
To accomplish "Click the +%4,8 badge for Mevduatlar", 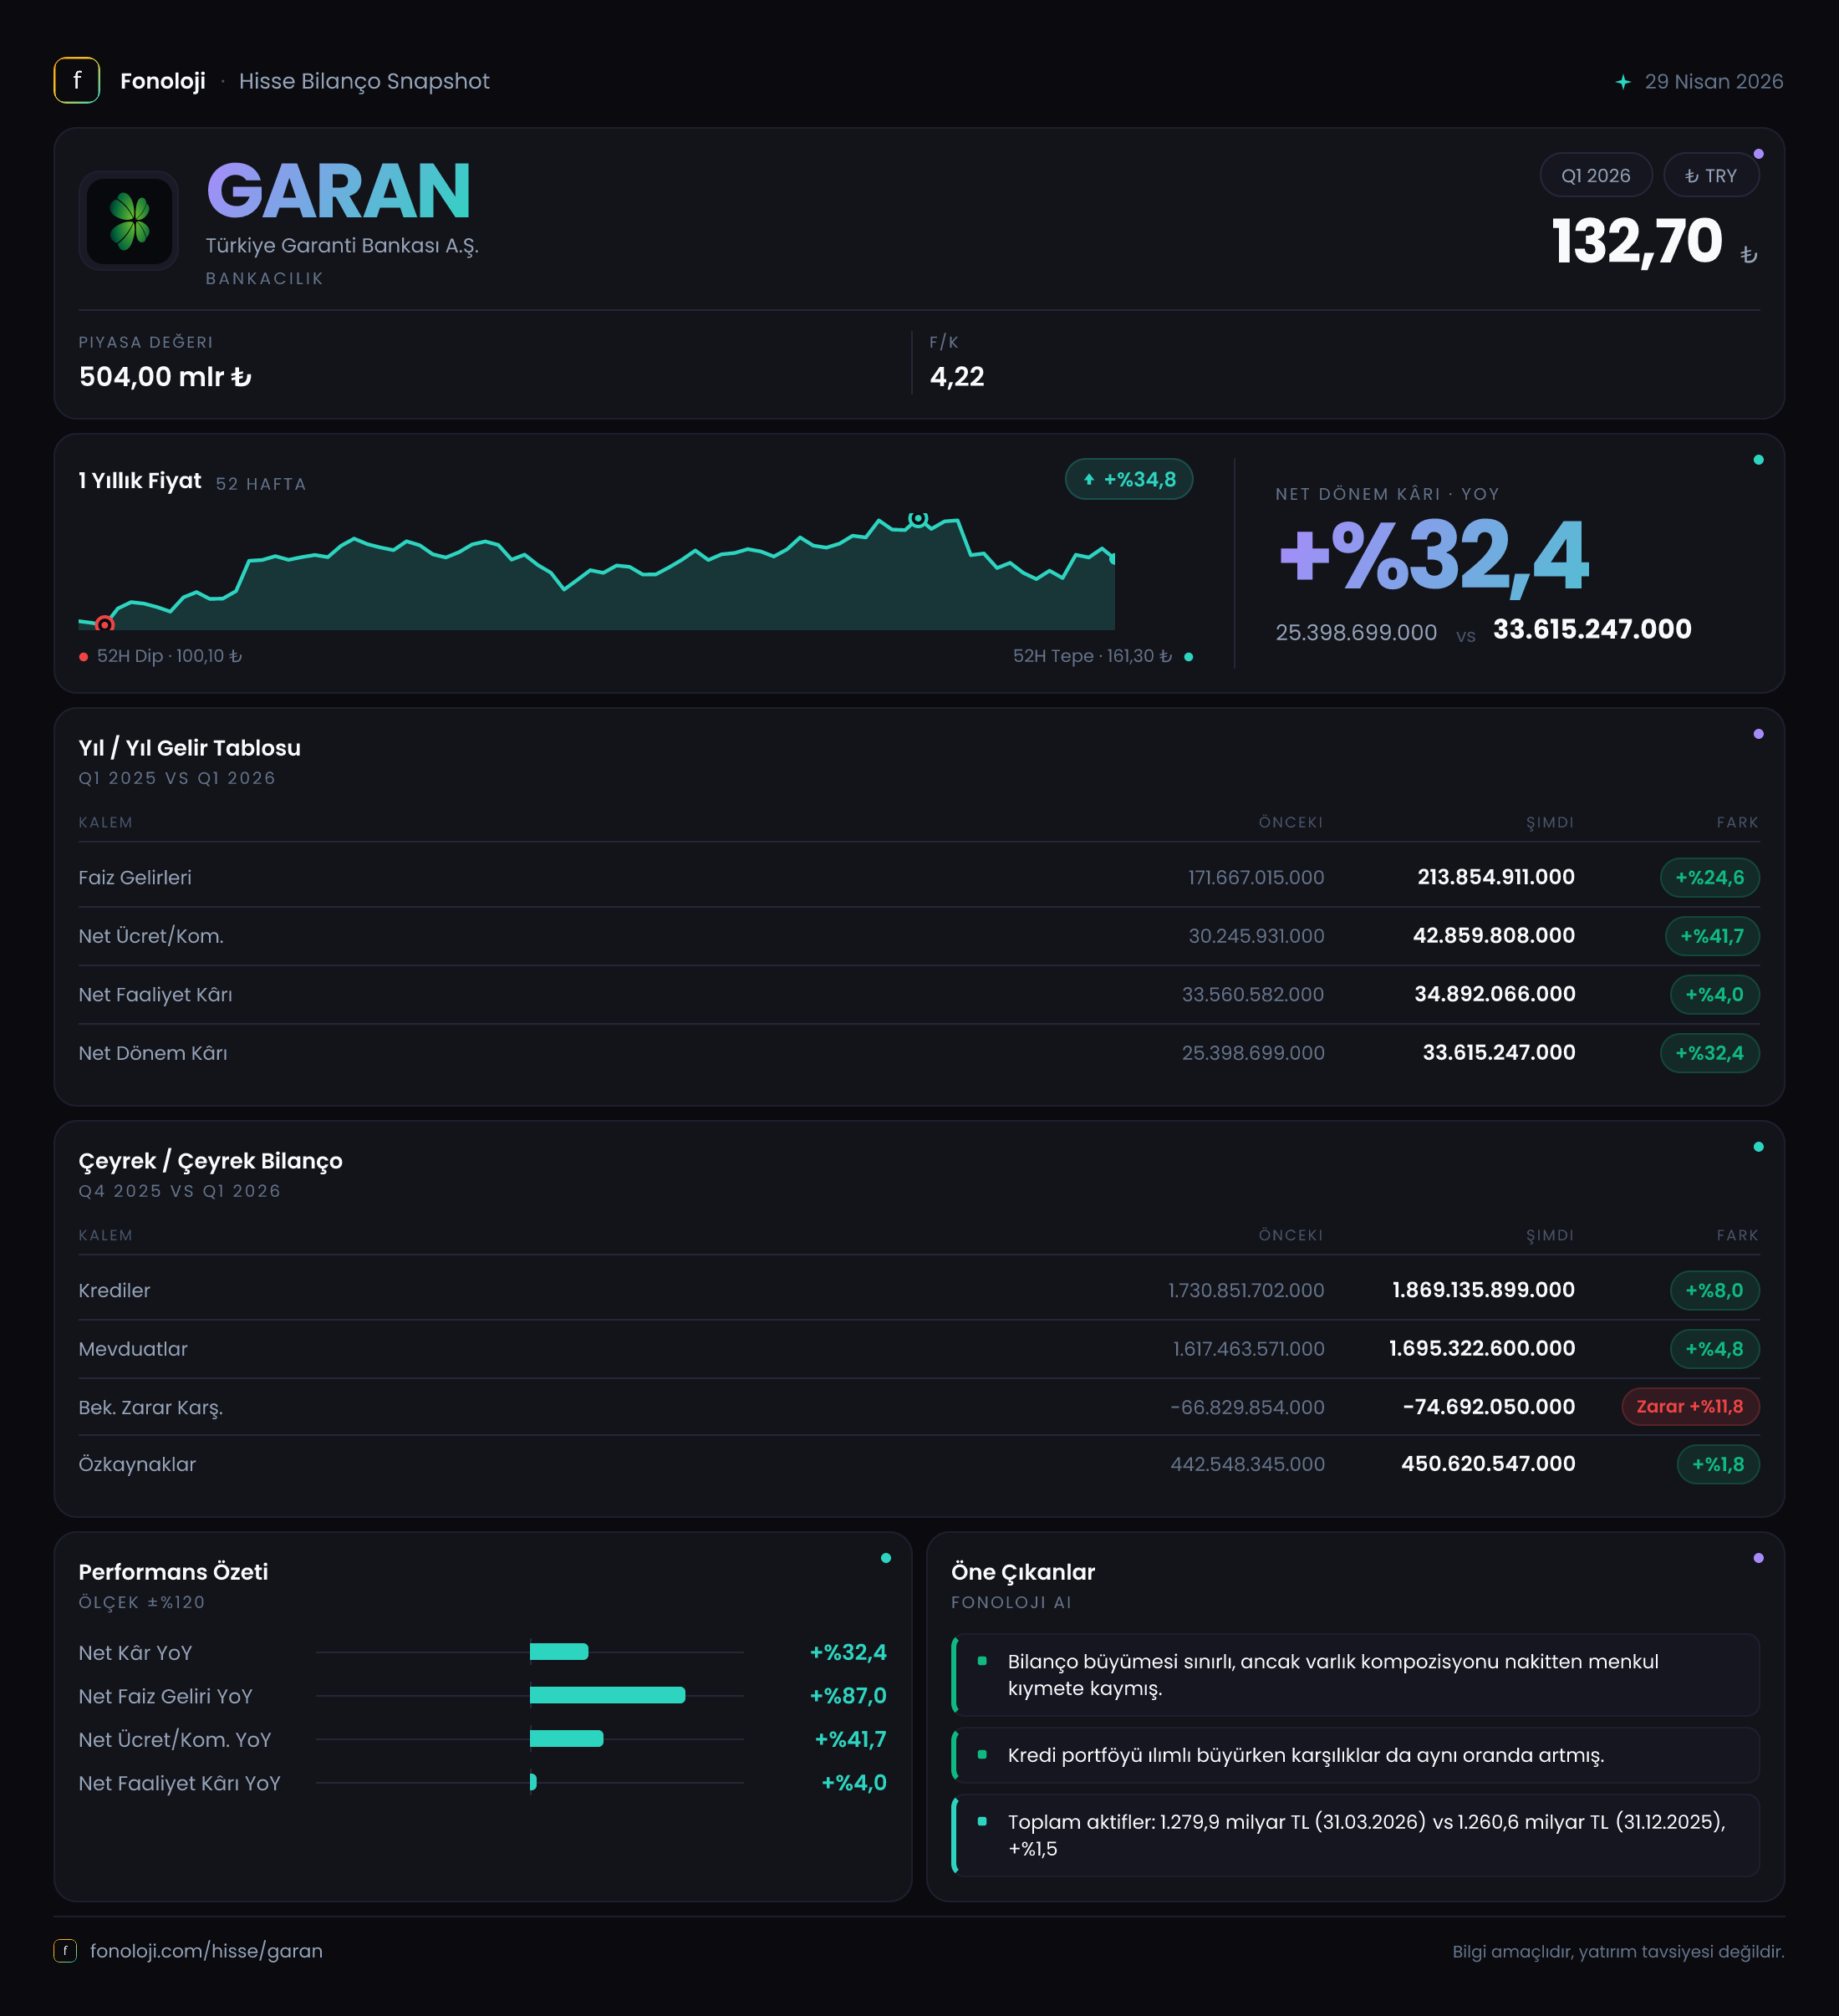I will pos(1714,1349).
